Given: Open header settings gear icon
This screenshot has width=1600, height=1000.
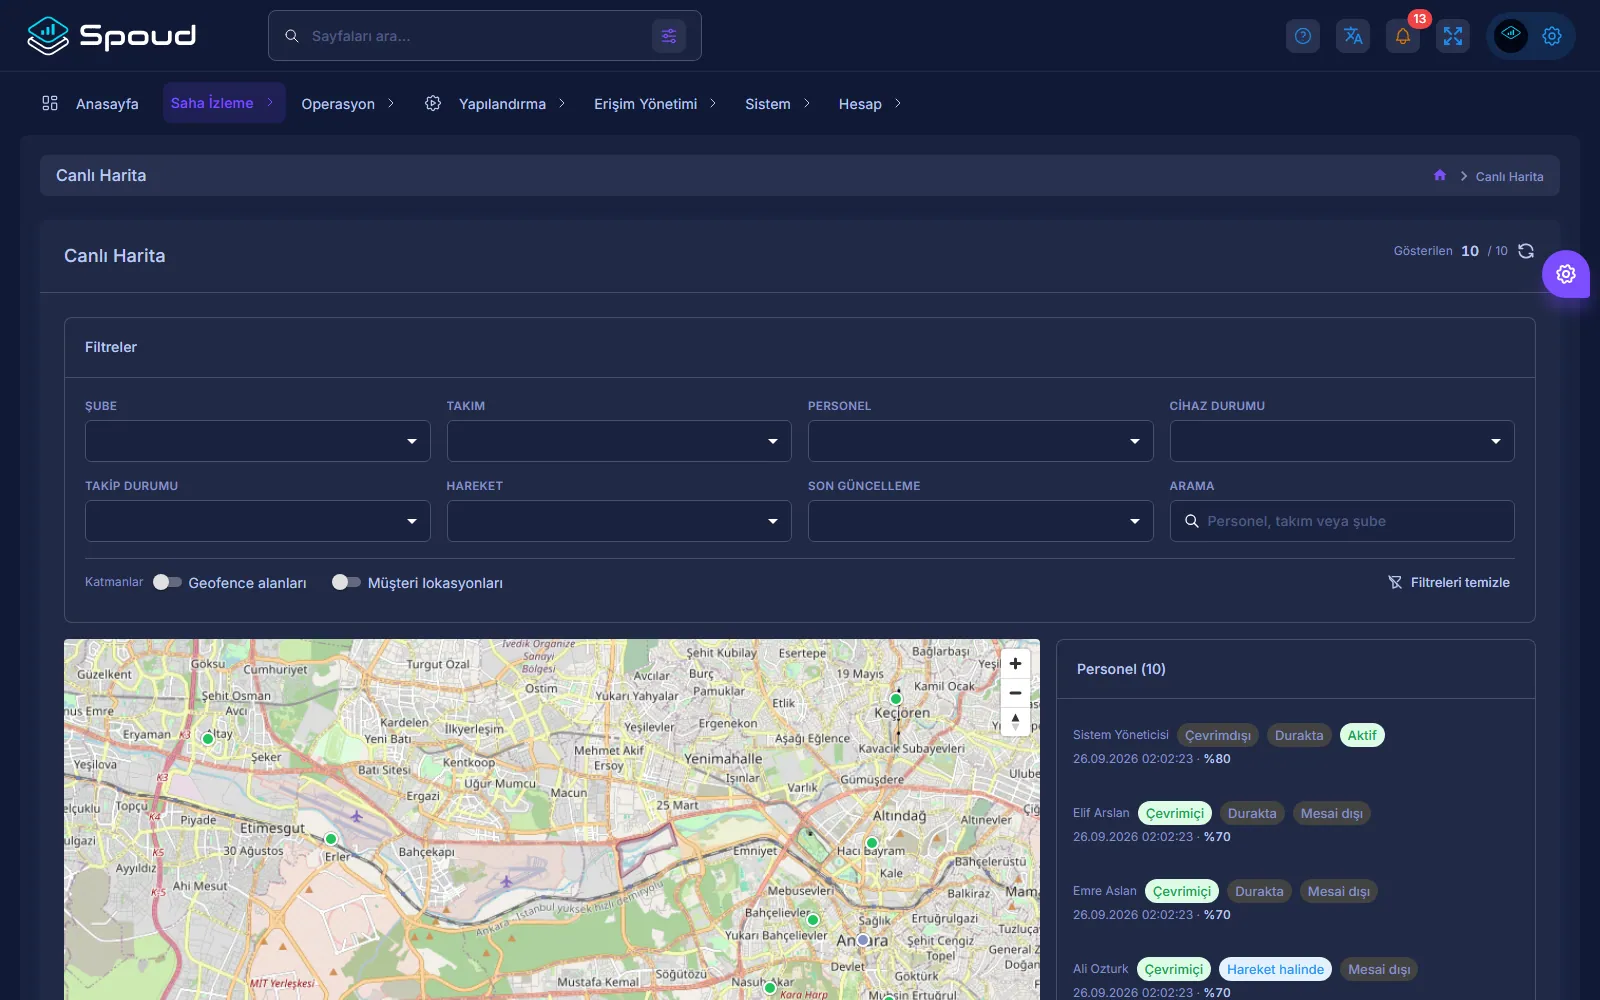Looking at the screenshot, I should 1552,36.
